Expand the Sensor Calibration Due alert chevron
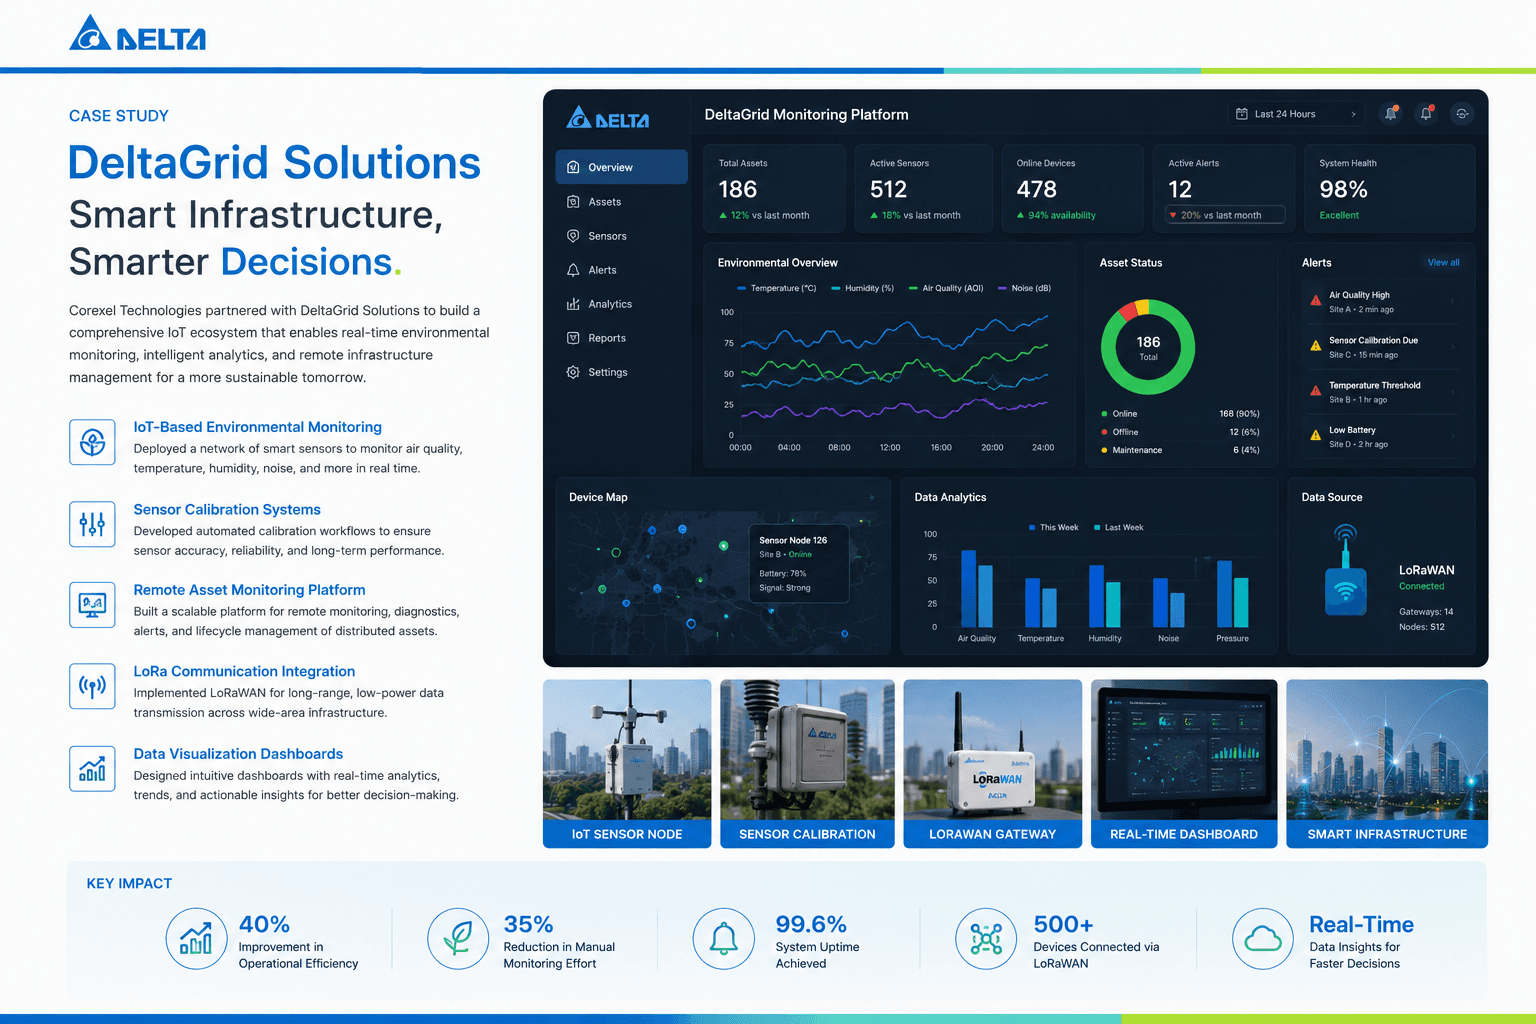This screenshot has height=1024, width=1536. click(x=1452, y=346)
